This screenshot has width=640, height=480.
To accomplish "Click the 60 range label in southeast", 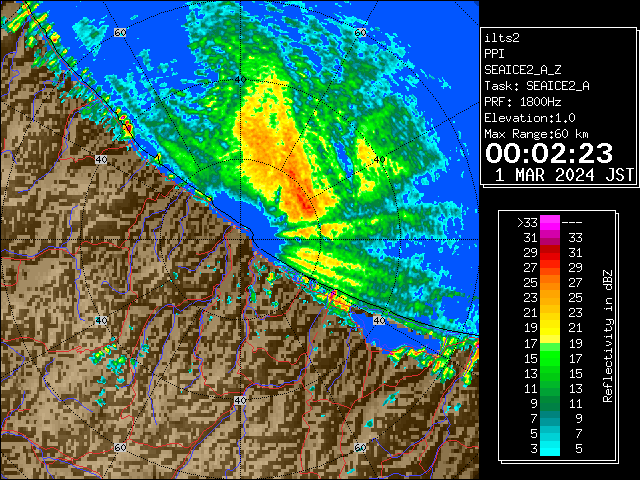I will tap(360, 447).
